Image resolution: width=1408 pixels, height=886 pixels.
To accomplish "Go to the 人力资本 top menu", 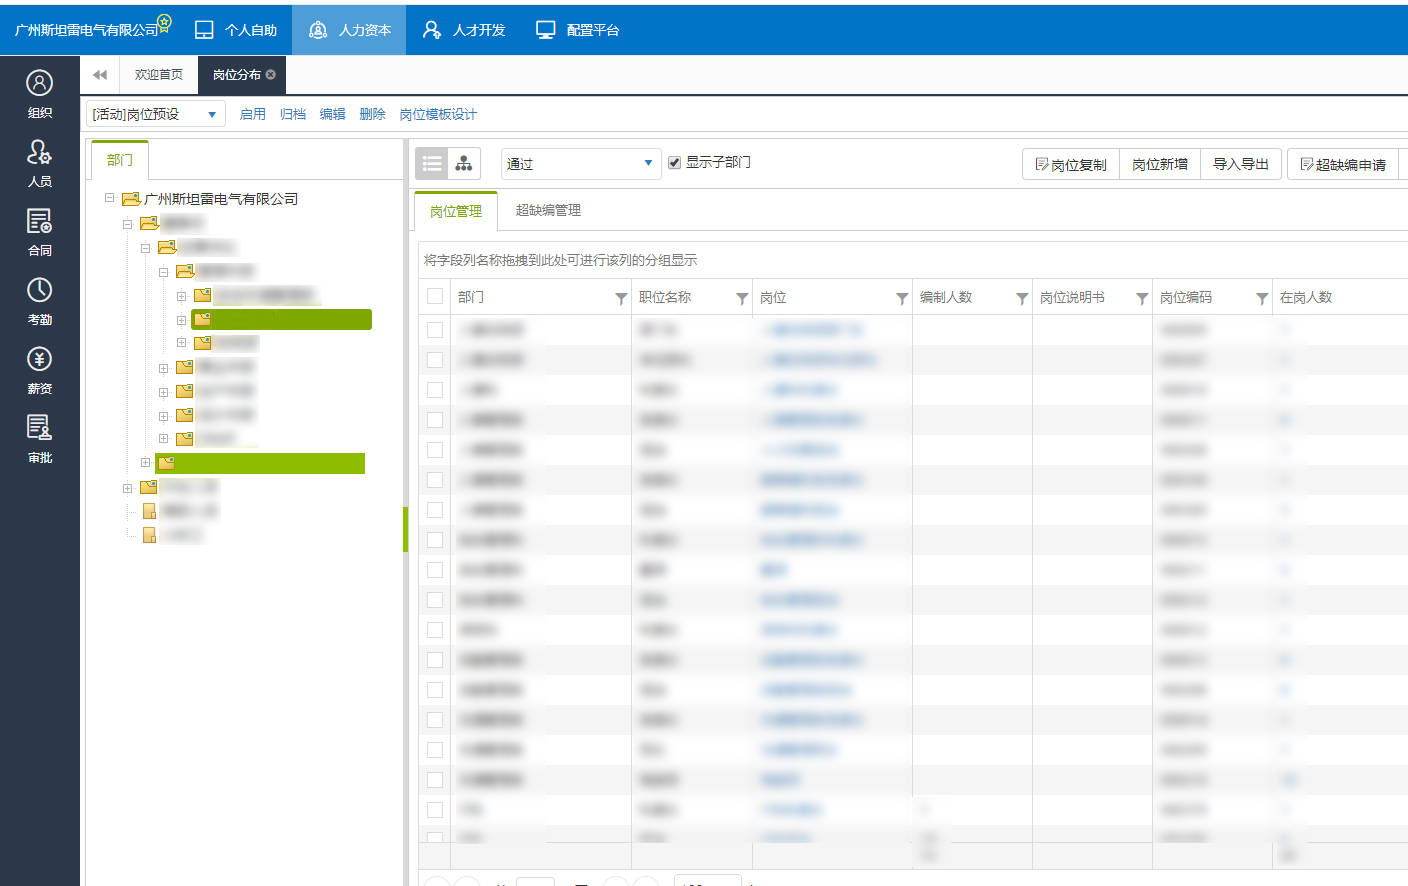I will pos(349,30).
